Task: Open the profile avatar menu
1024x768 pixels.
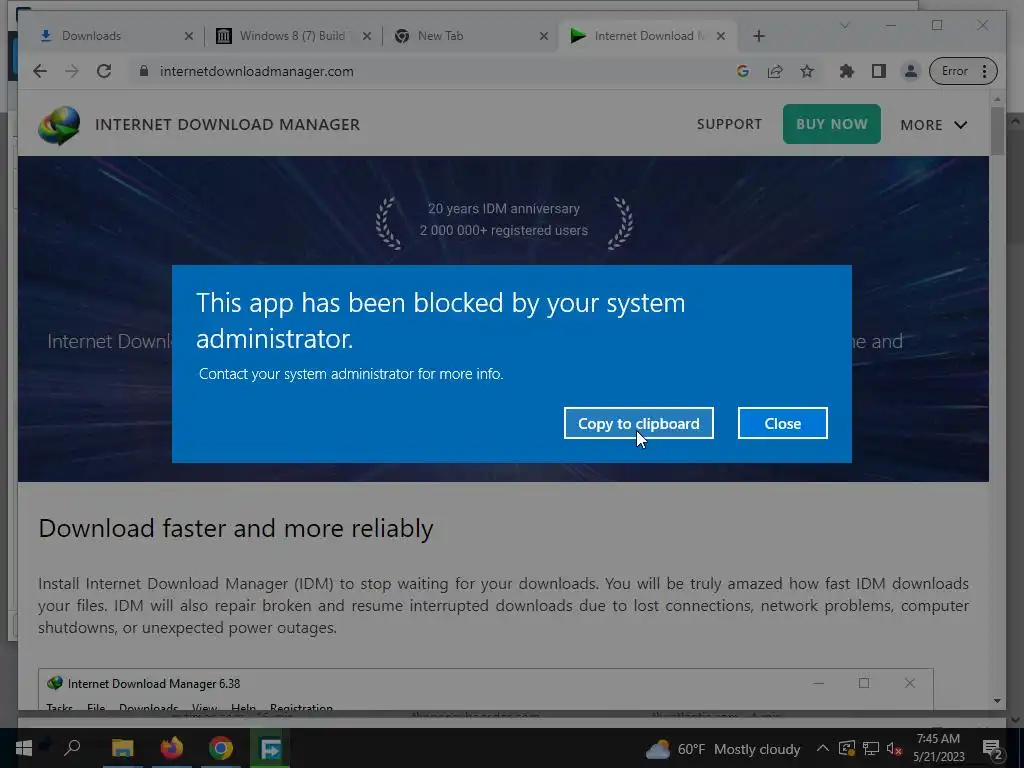Action: (910, 71)
